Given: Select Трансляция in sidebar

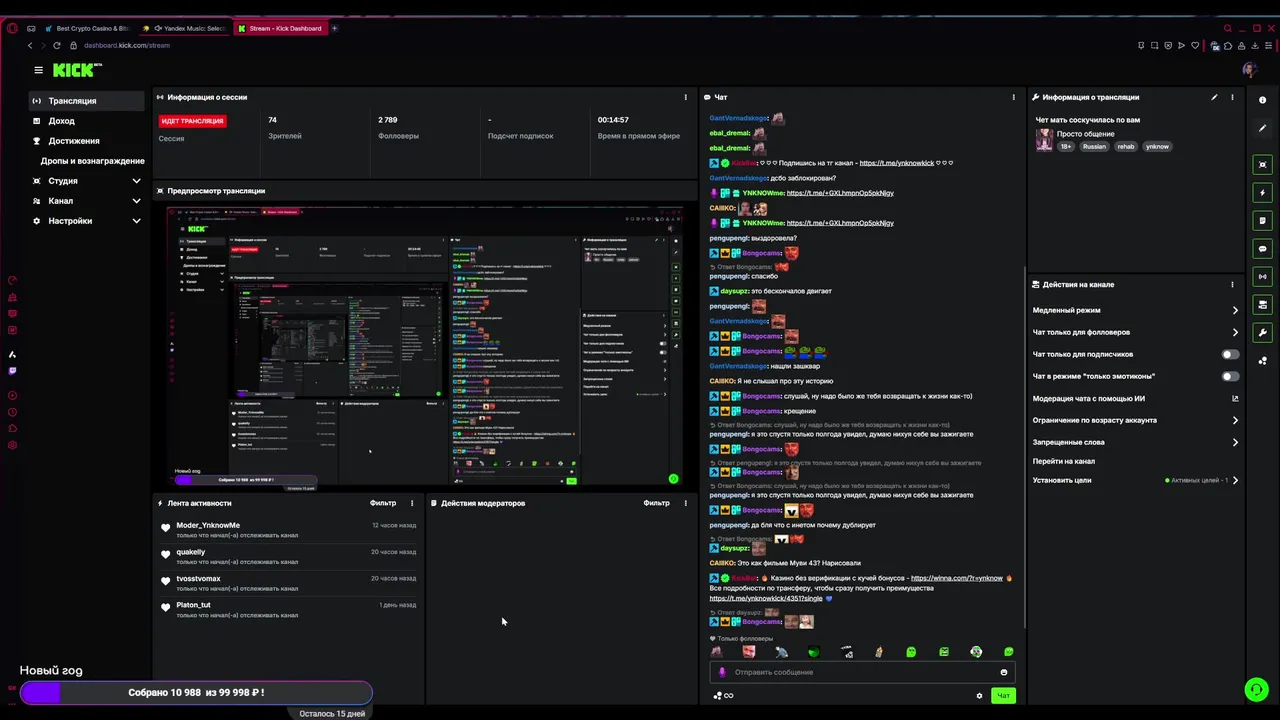Looking at the screenshot, I should click(x=87, y=101).
